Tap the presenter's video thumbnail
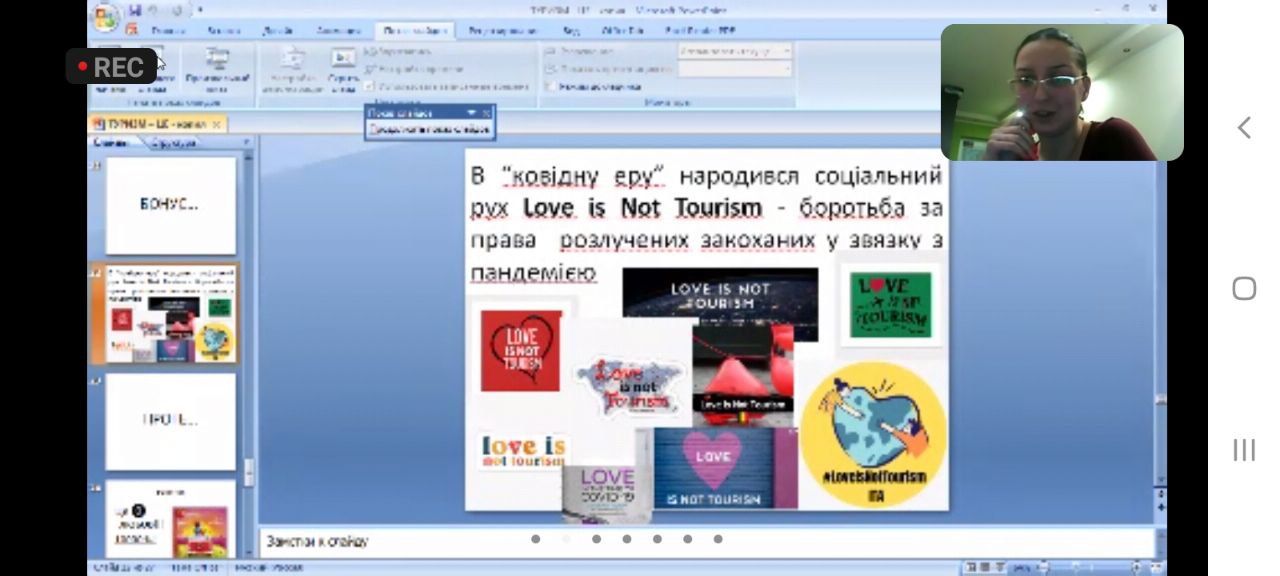This screenshot has width=1280, height=576. click(x=1061, y=92)
